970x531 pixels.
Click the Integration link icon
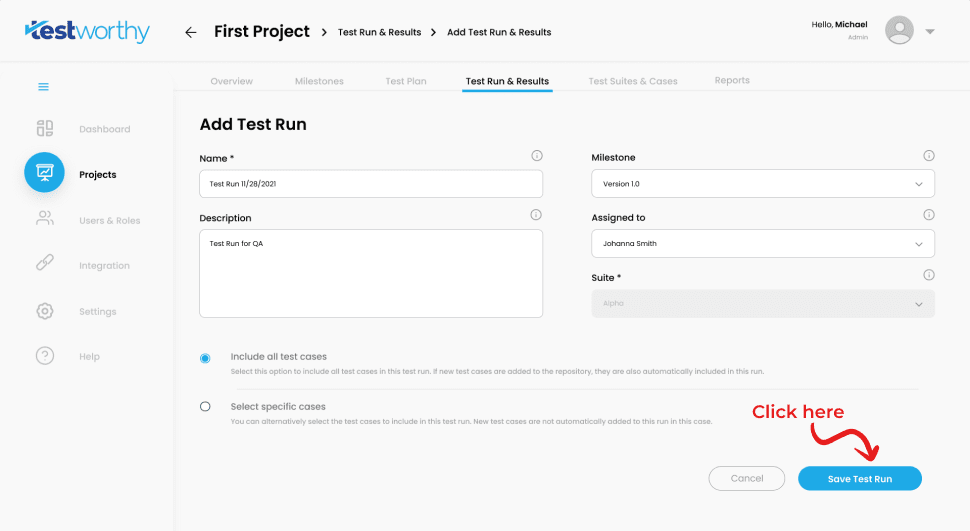coord(44,264)
